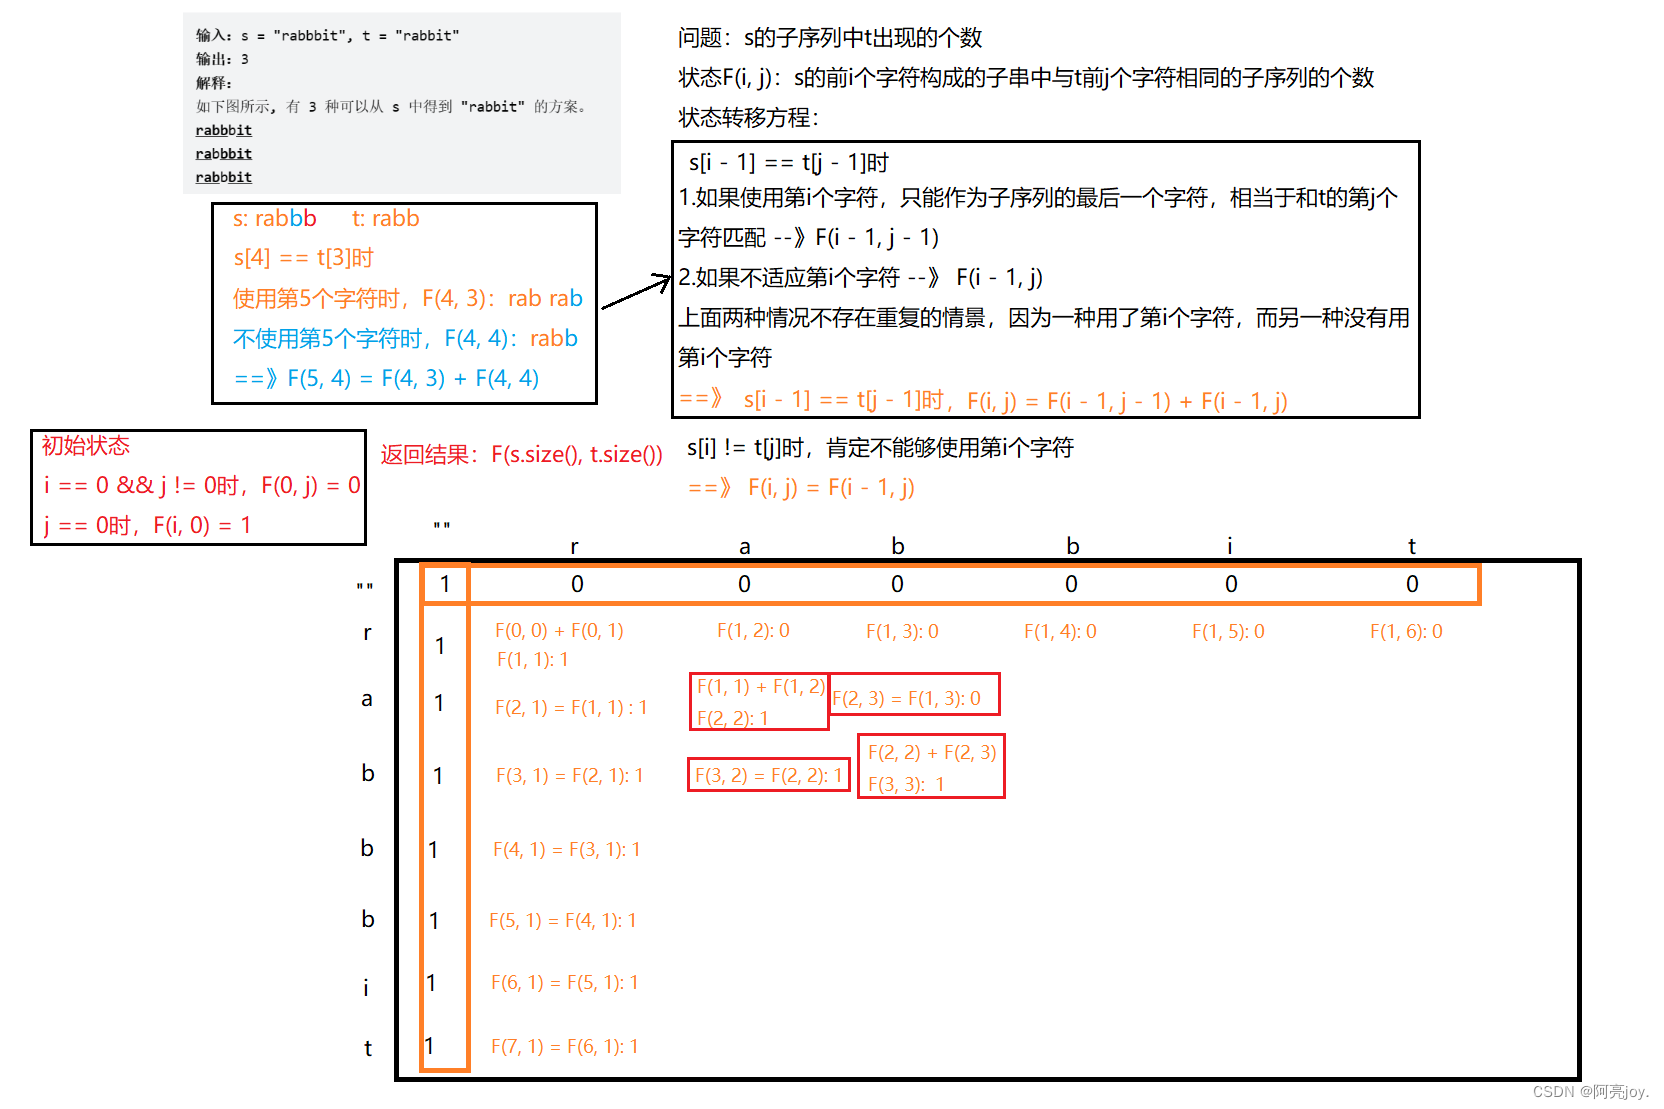Viewport: 1664px width, 1109px height.
Task: Click the example line 's: rabbb t: rabb'
Action: click(x=326, y=219)
